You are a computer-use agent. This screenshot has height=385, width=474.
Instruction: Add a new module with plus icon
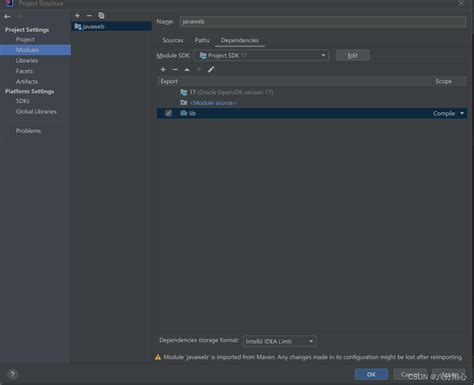[77, 16]
